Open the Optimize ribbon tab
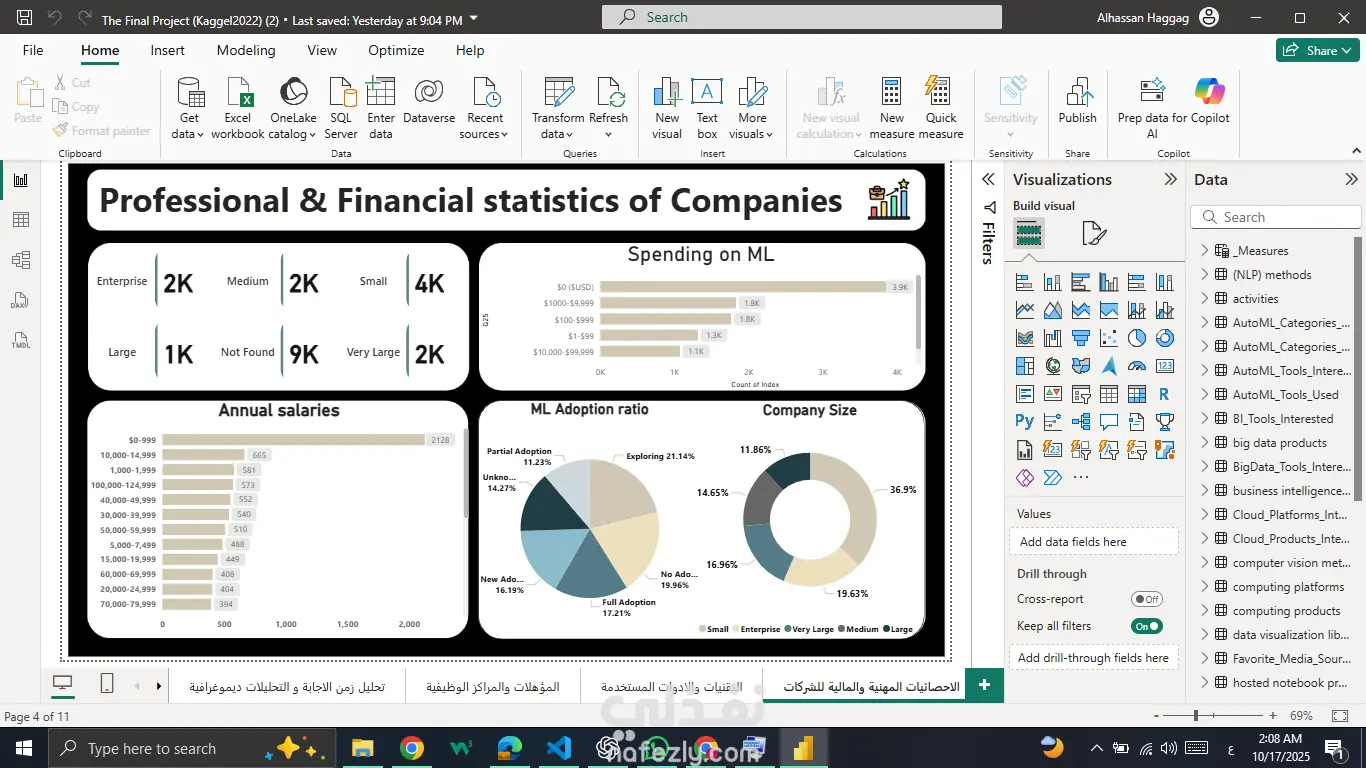The image size is (1366, 768). pos(396,50)
